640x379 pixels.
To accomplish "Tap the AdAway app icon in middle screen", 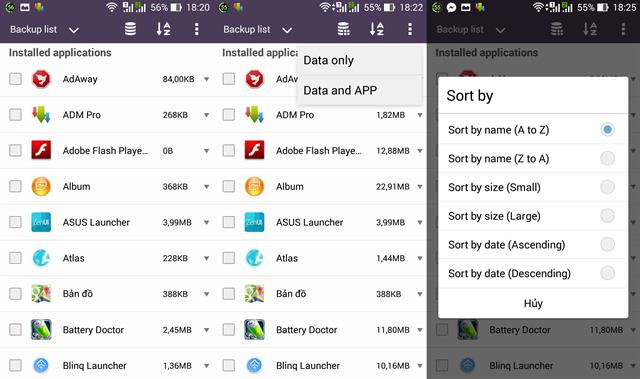I will (x=255, y=79).
